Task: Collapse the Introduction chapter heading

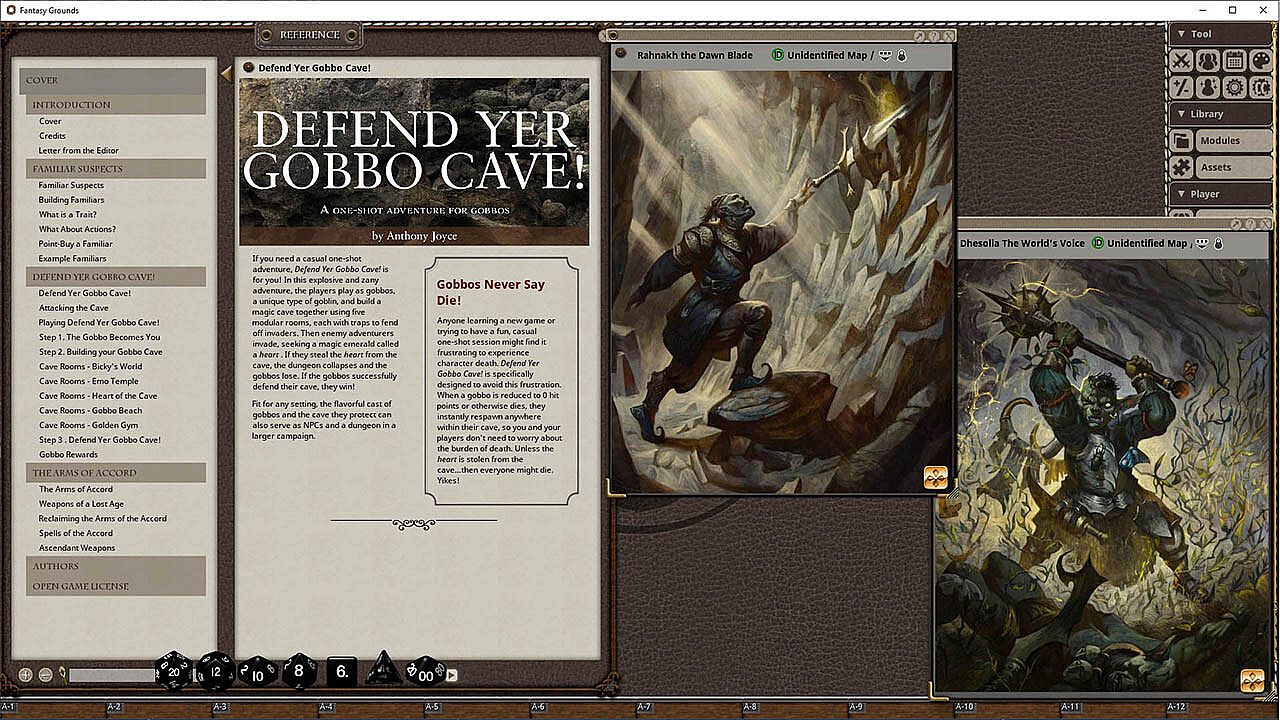Action: pos(116,105)
